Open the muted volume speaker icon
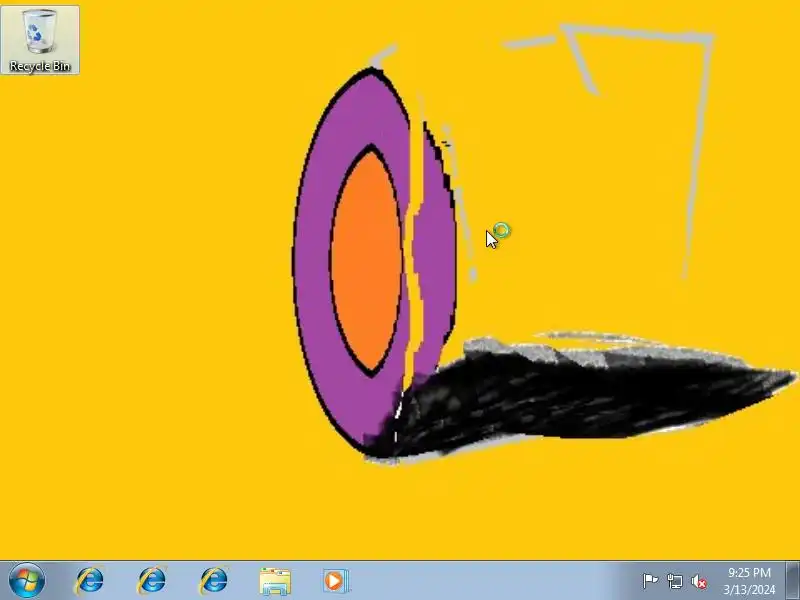The width and height of the screenshot is (800, 600). pyautogui.click(x=698, y=581)
